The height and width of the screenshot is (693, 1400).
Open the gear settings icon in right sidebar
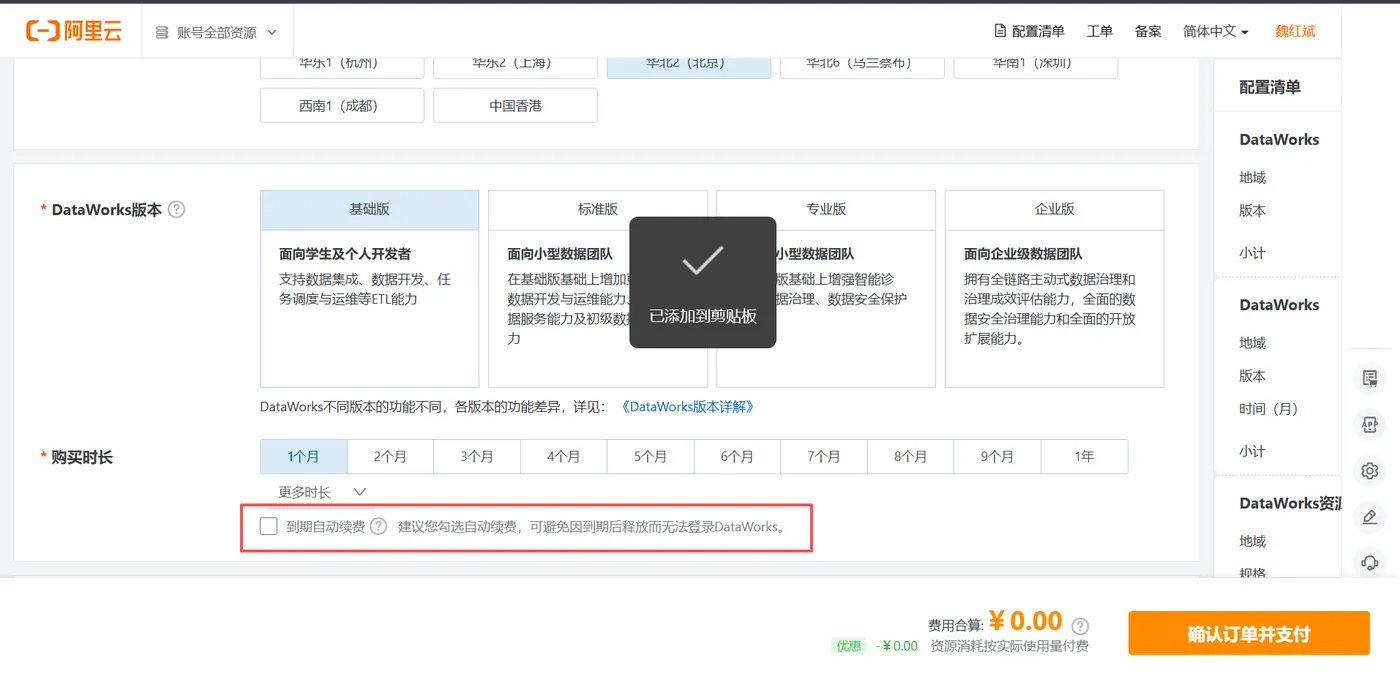(1370, 471)
